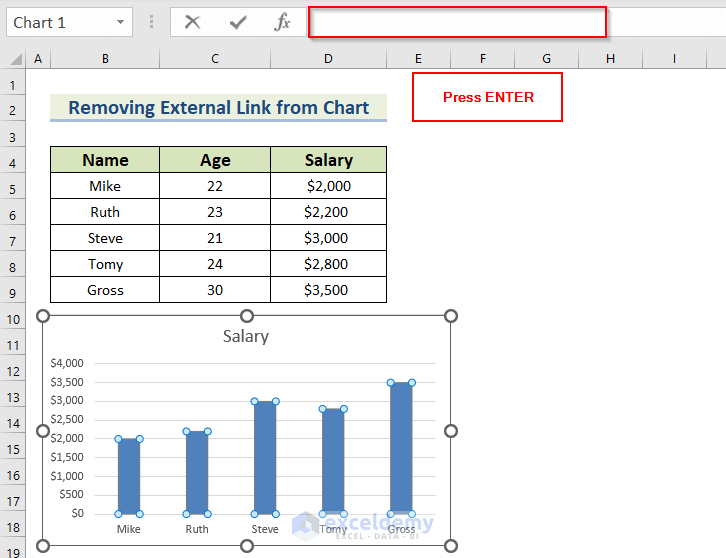Click the Age header cell
Image resolution: width=726 pixels, height=558 pixels.
(215, 160)
